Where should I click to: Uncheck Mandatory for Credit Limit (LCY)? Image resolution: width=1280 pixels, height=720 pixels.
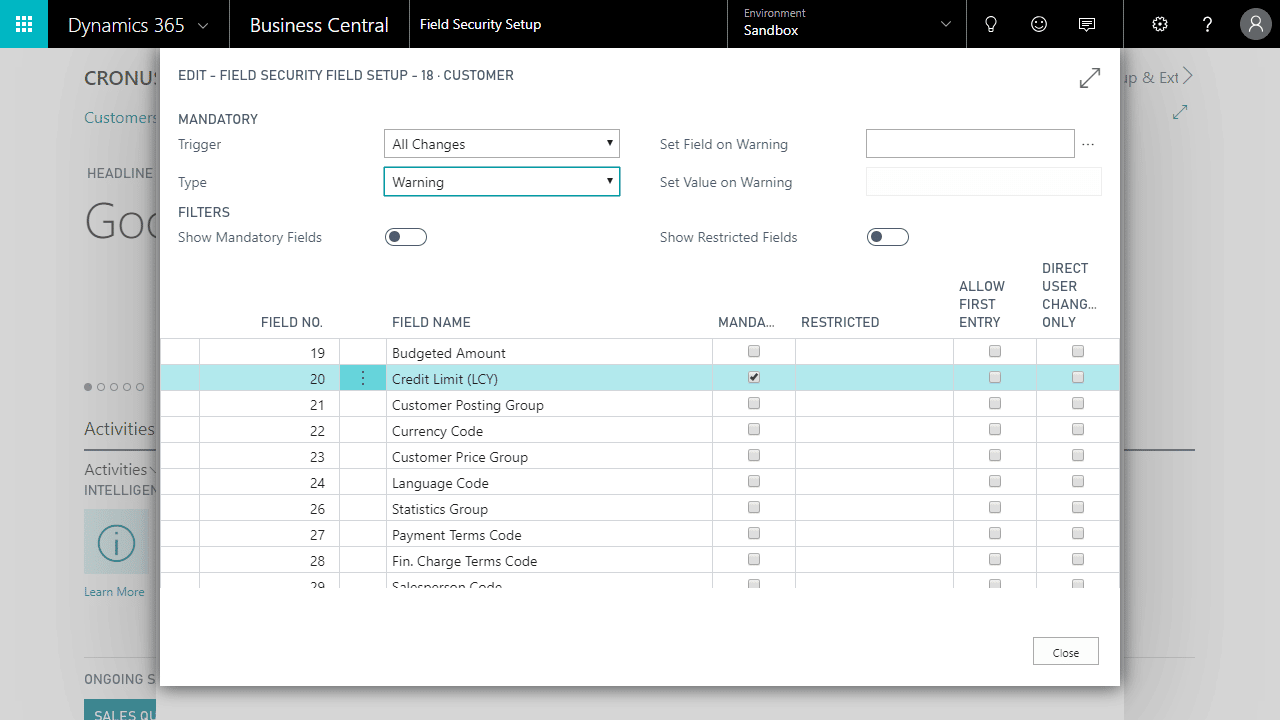point(754,378)
